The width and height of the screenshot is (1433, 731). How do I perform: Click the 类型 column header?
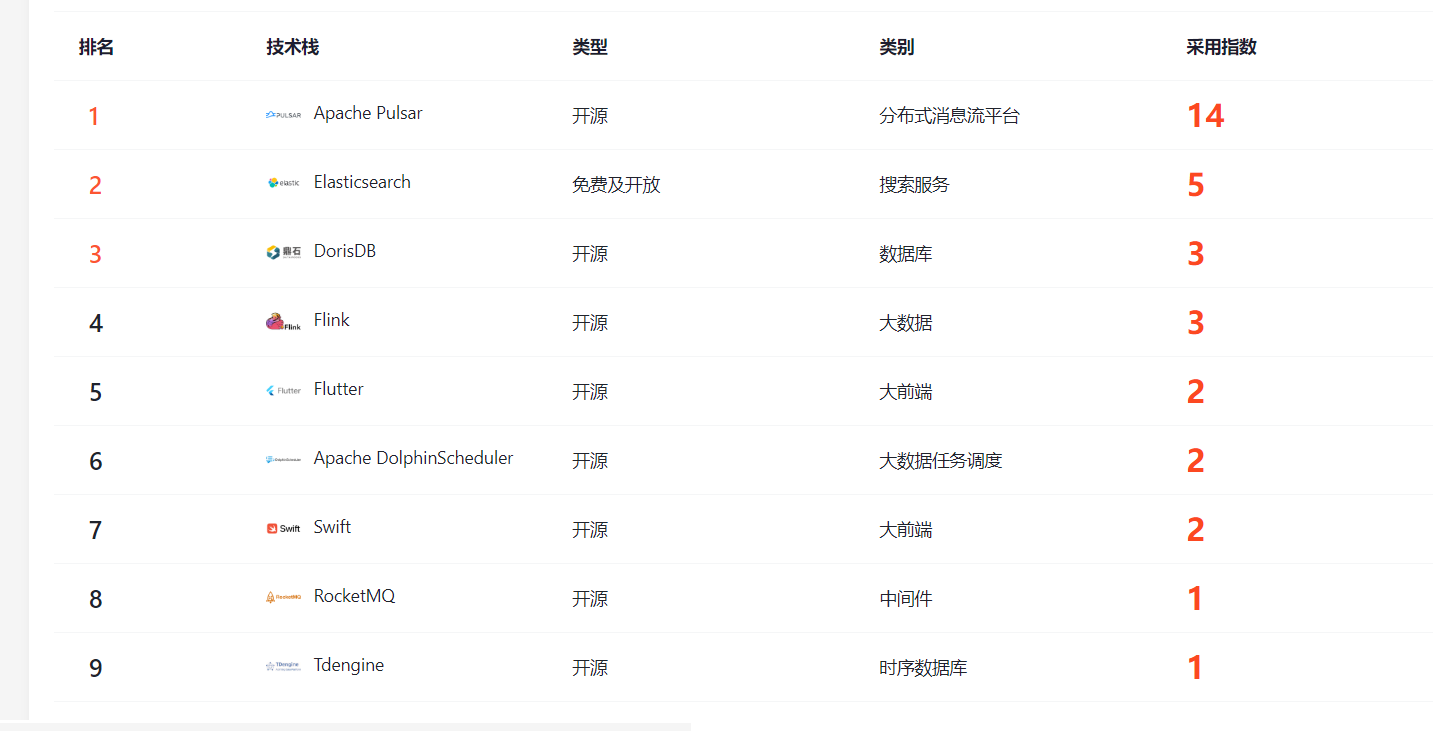point(590,47)
